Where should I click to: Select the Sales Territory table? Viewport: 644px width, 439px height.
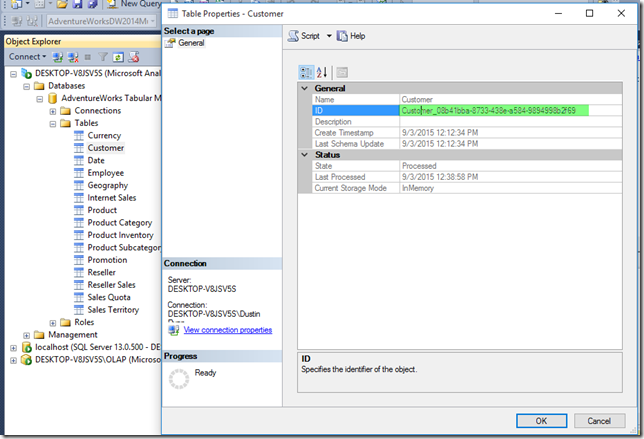point(113,310)
